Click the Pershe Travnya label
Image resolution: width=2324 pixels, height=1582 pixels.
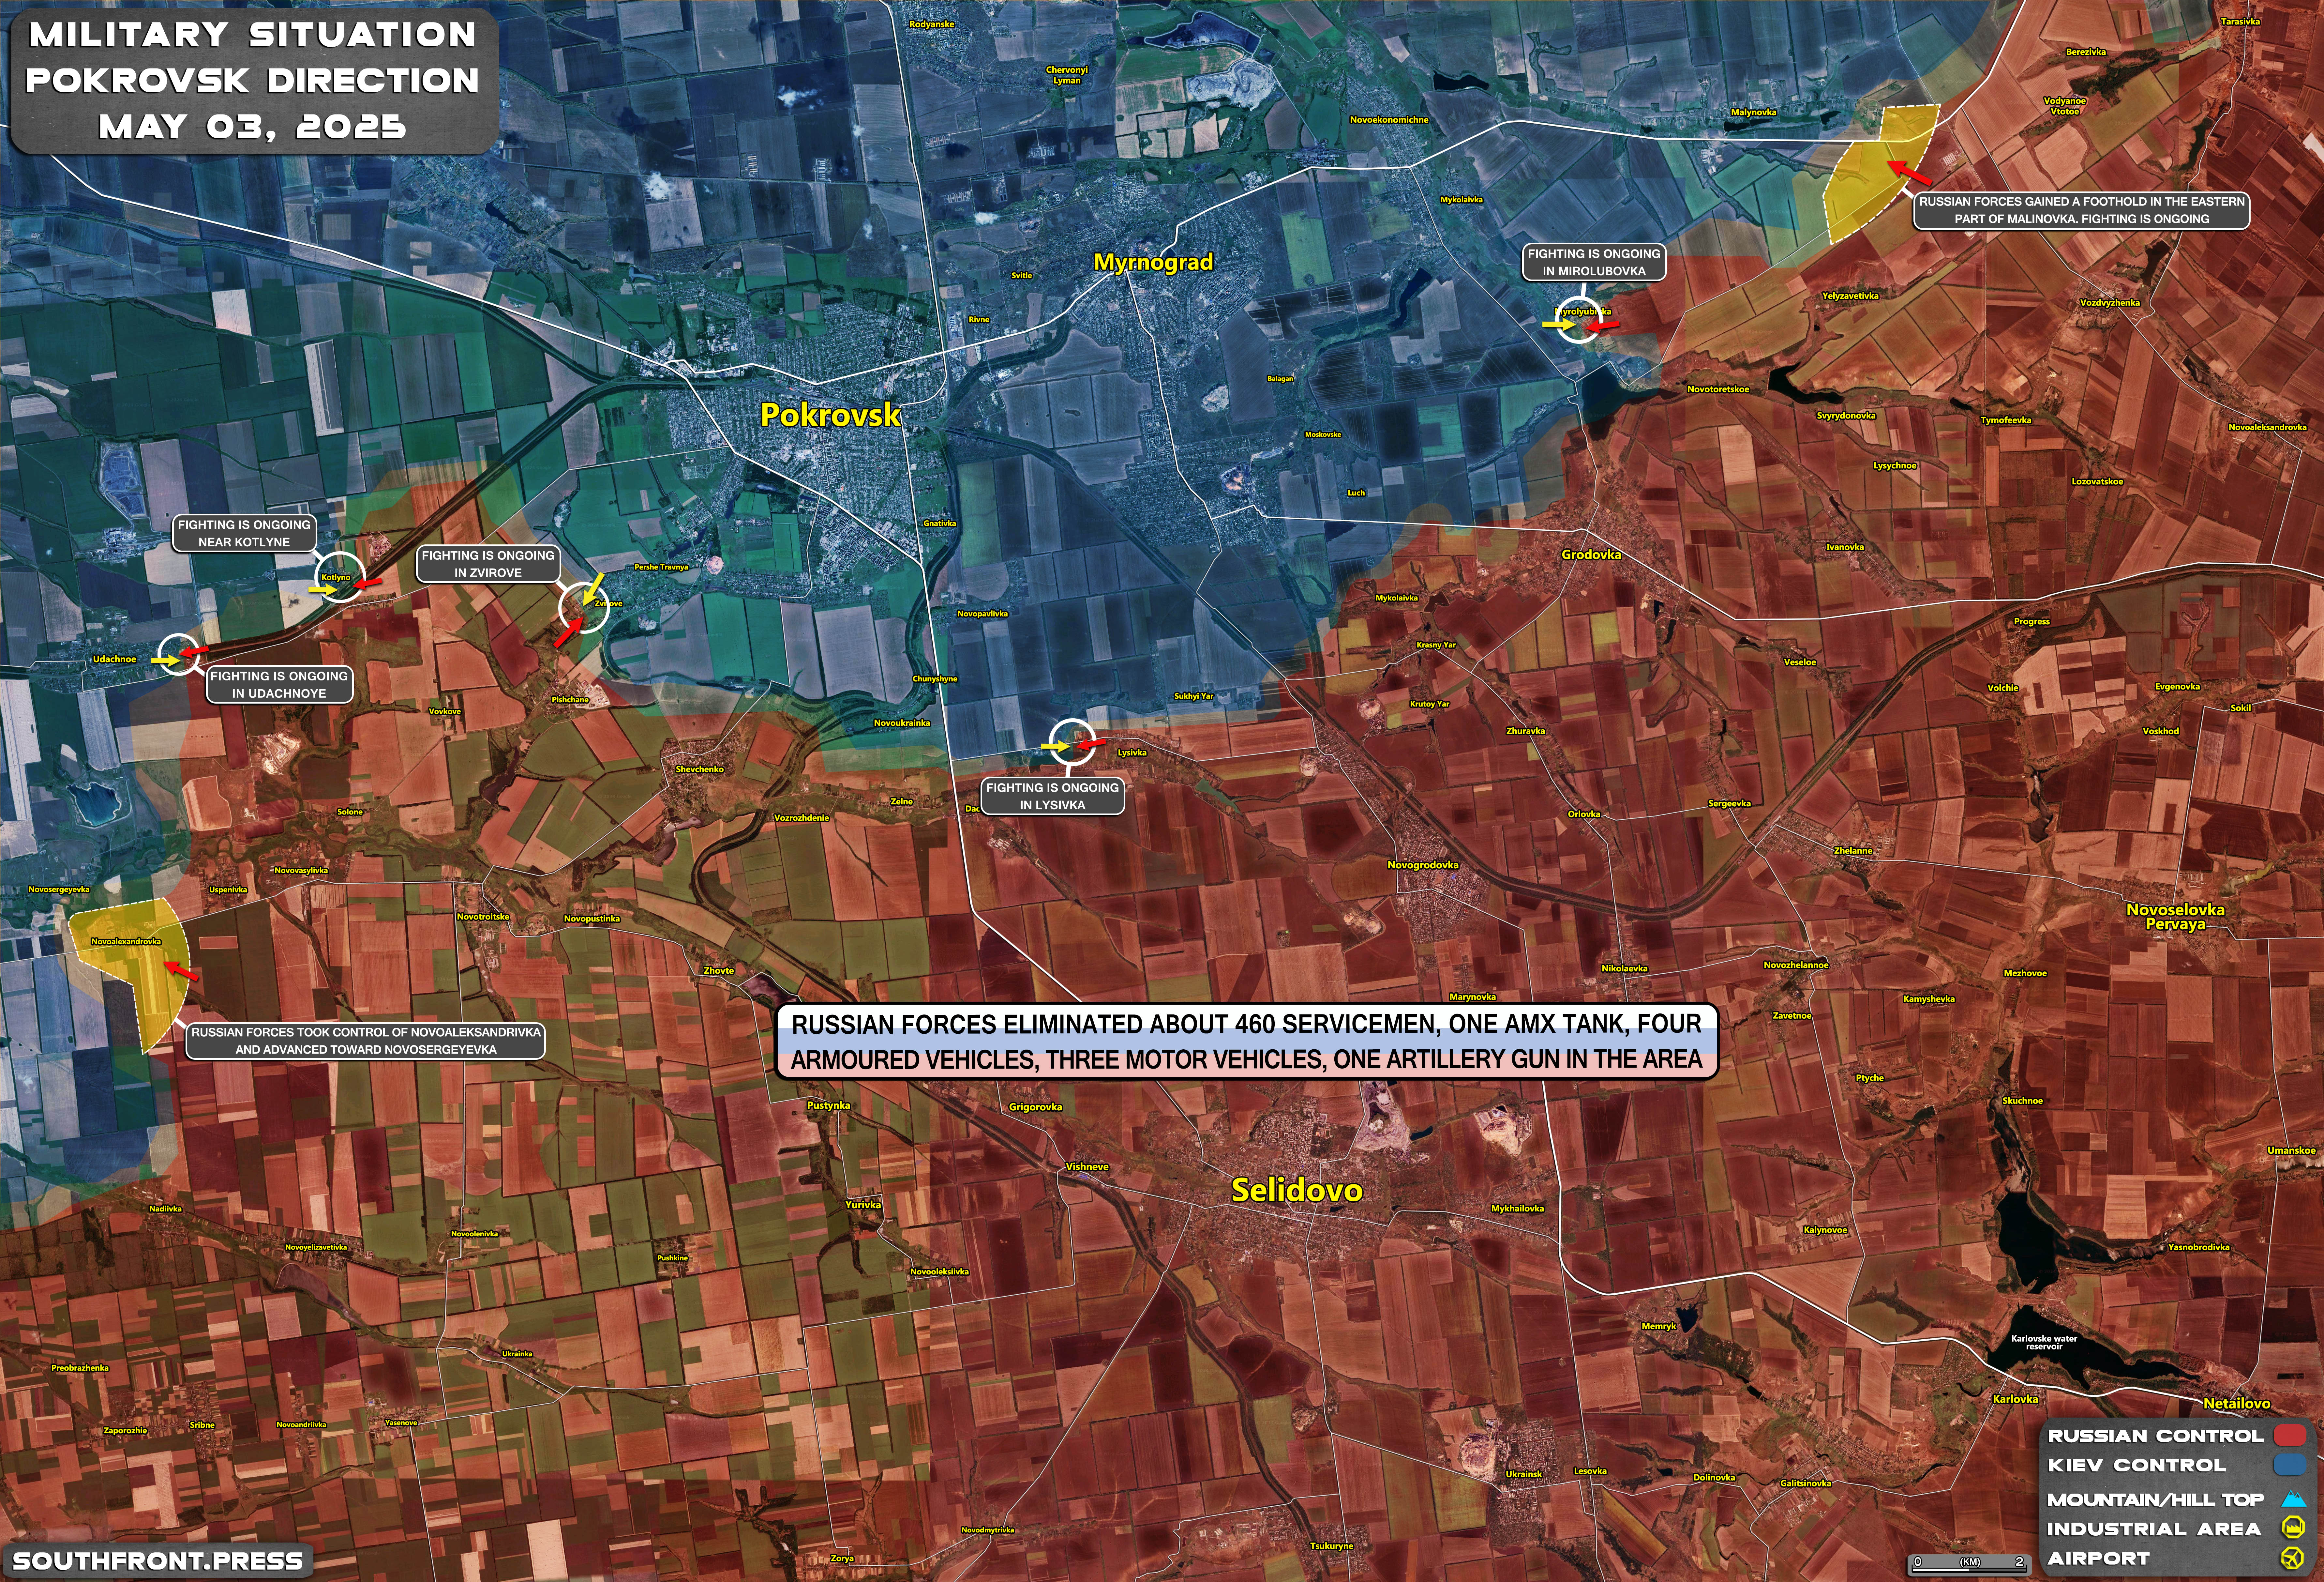coord(661,567)
